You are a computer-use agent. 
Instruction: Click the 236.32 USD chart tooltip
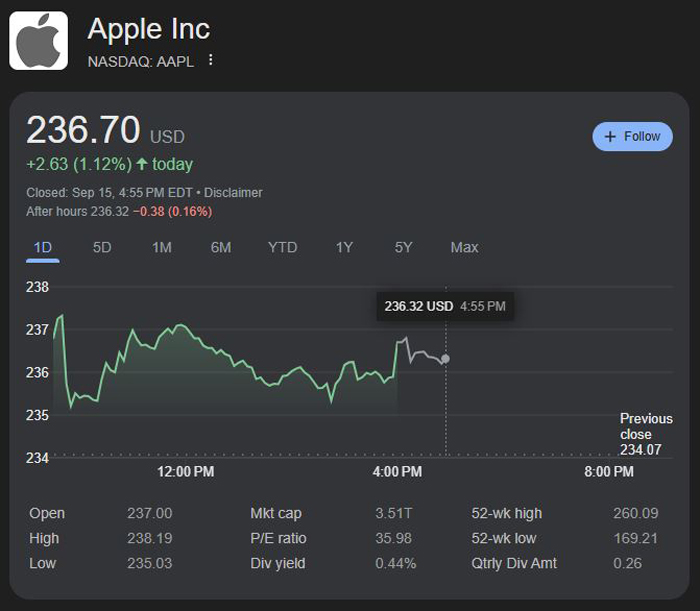(445, 306)
